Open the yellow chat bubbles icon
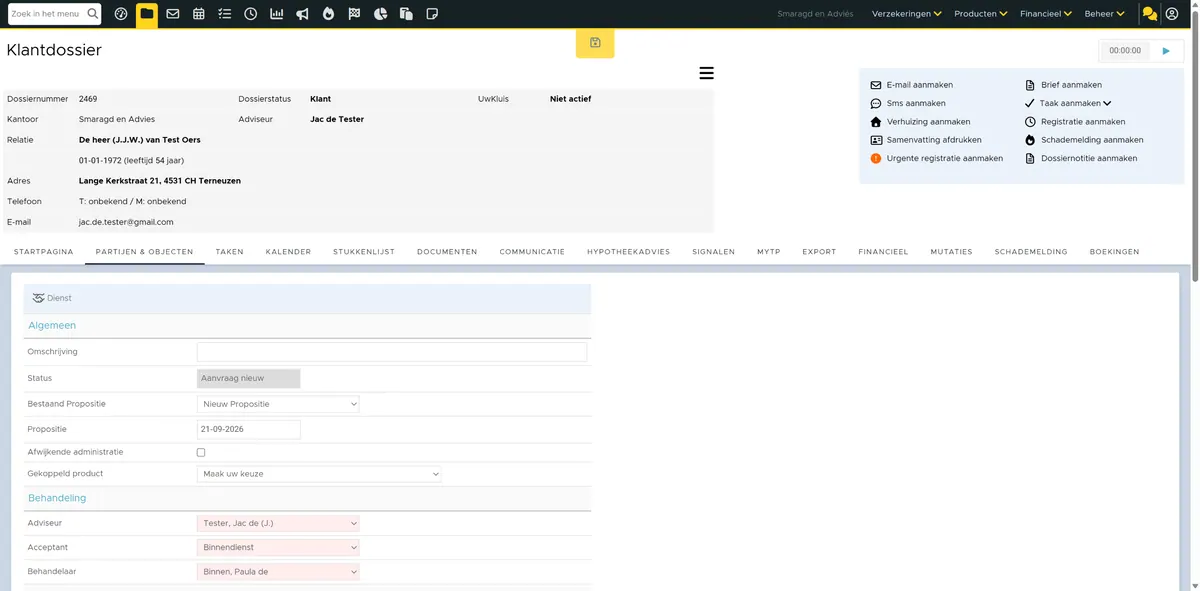The width and height of the screenshot is (1200, 591). (1149, 14)
